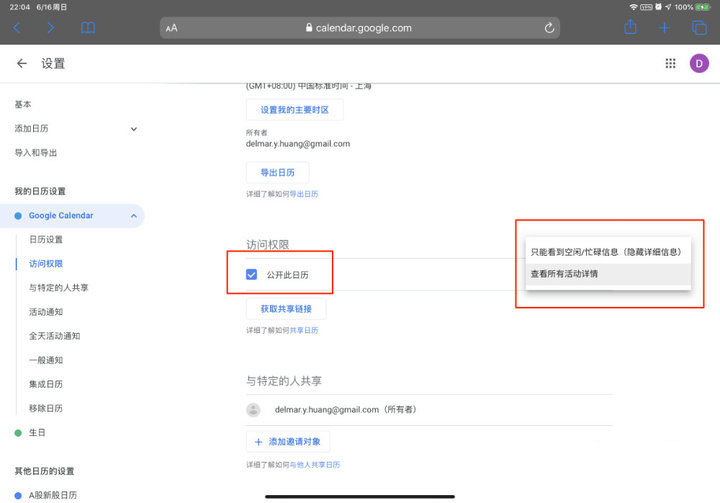Screen dimensions: 720x503
Task: Reload the page with refresh icon
Action: point(549,28)
